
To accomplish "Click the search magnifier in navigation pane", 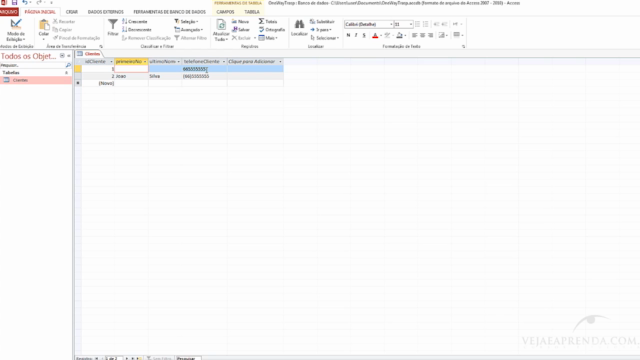I will (68, 65).
